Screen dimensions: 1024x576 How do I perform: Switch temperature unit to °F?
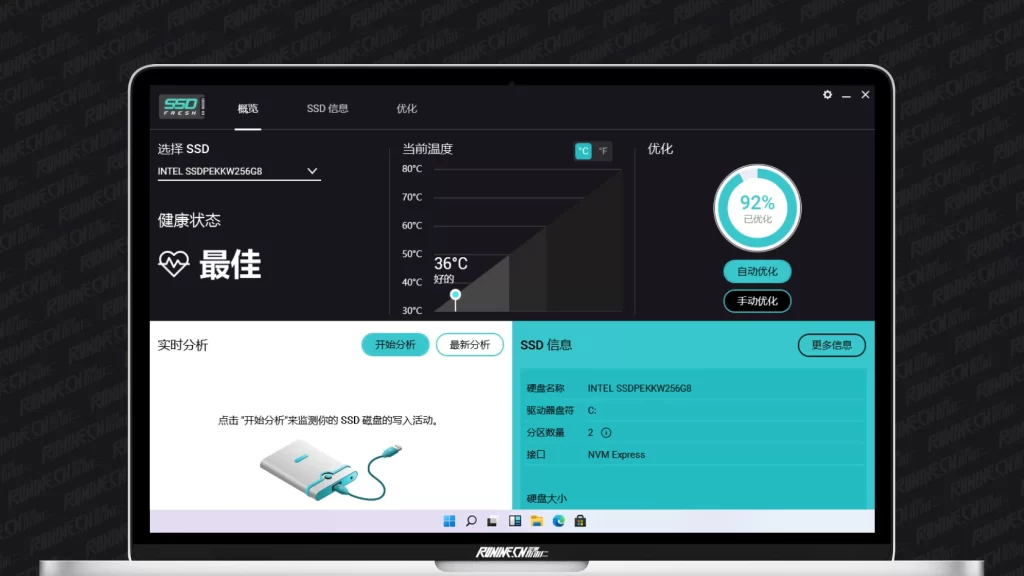click(x=603, y=151)
